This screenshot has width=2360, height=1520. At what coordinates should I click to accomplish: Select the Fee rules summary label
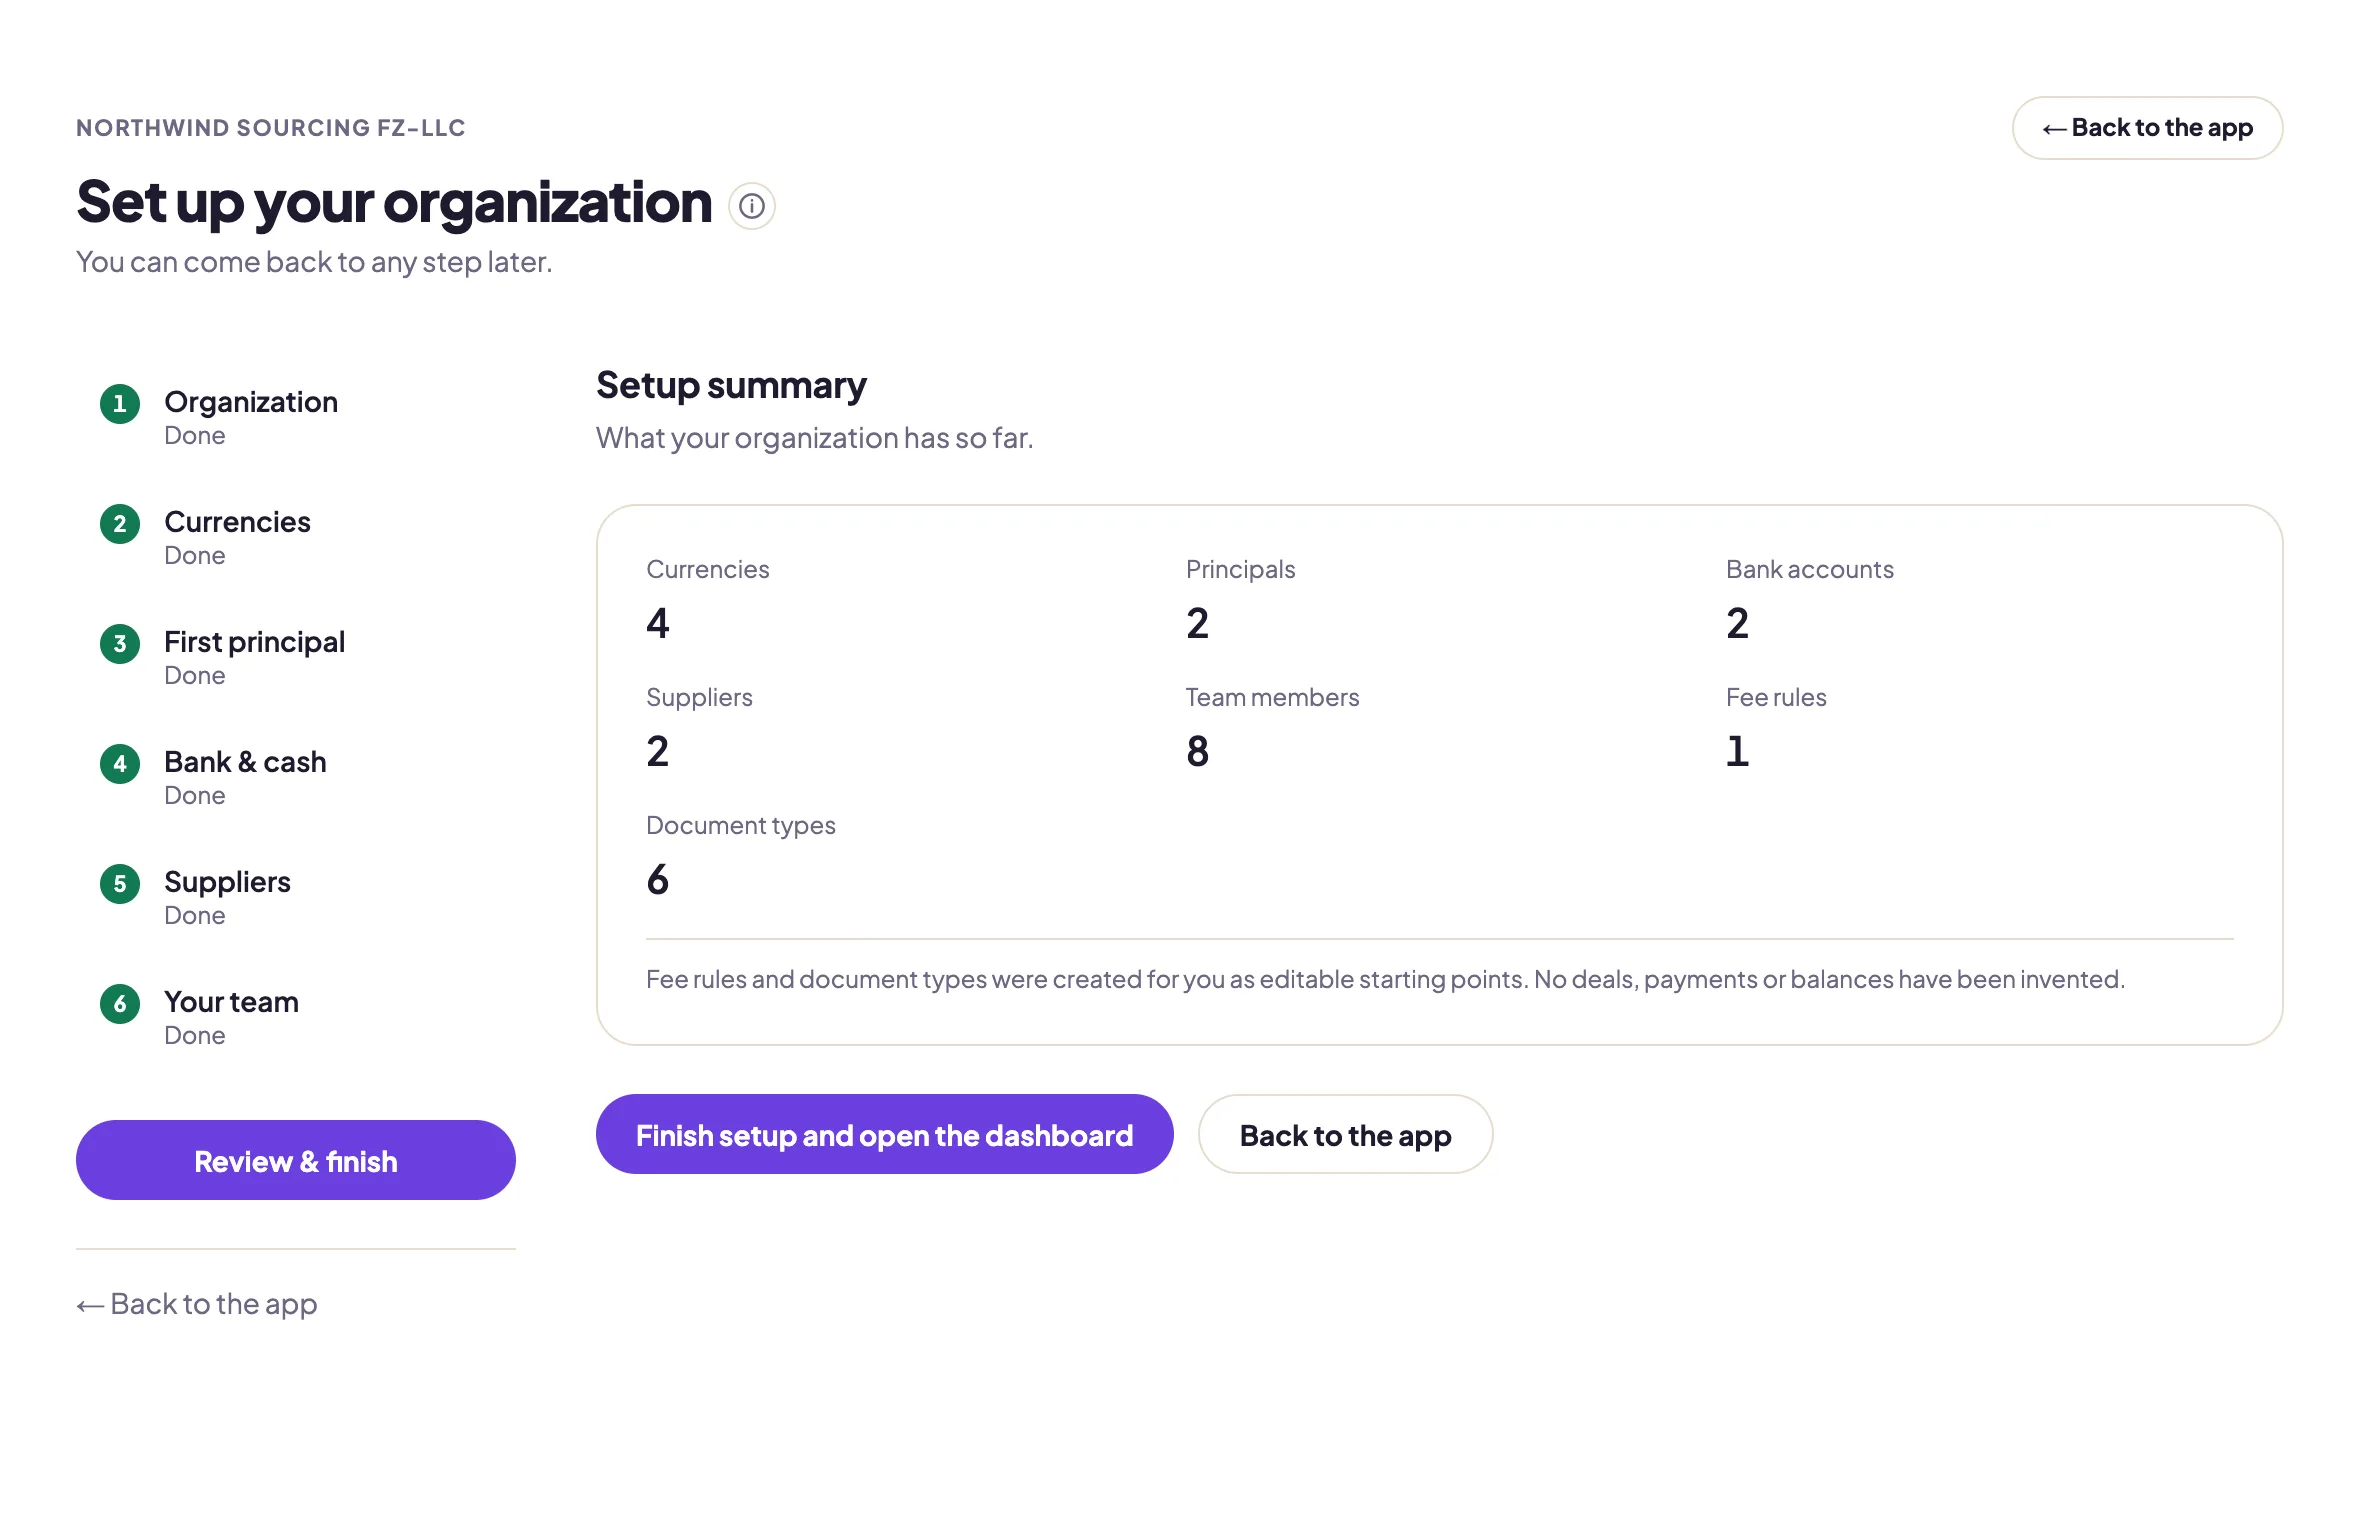[x=1776, y=697]
